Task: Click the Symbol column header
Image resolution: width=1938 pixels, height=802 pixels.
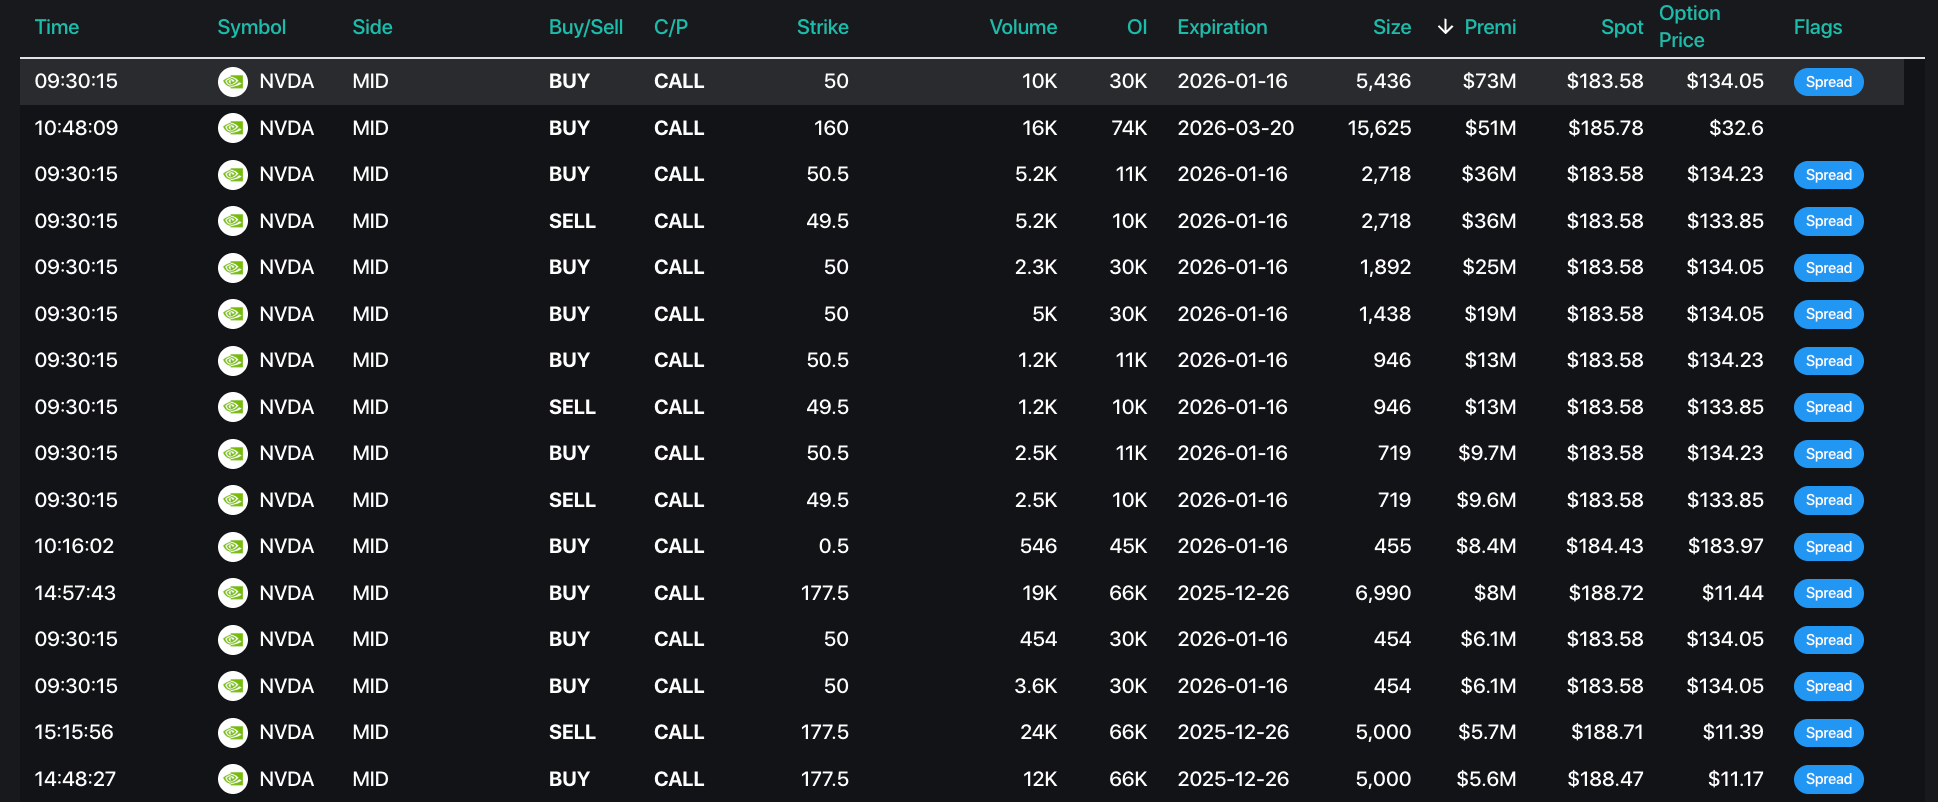Action: click(x=251, y=27)
